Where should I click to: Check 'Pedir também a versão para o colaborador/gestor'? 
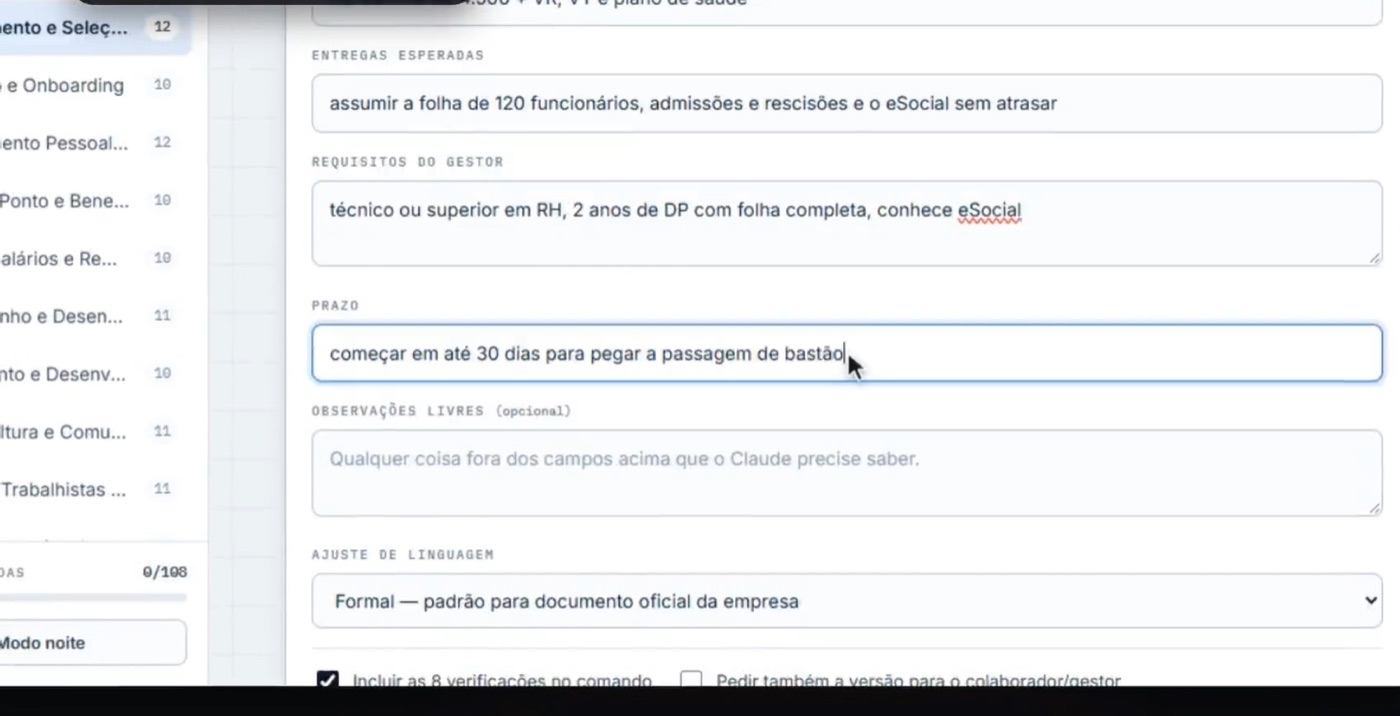[691, 681]
